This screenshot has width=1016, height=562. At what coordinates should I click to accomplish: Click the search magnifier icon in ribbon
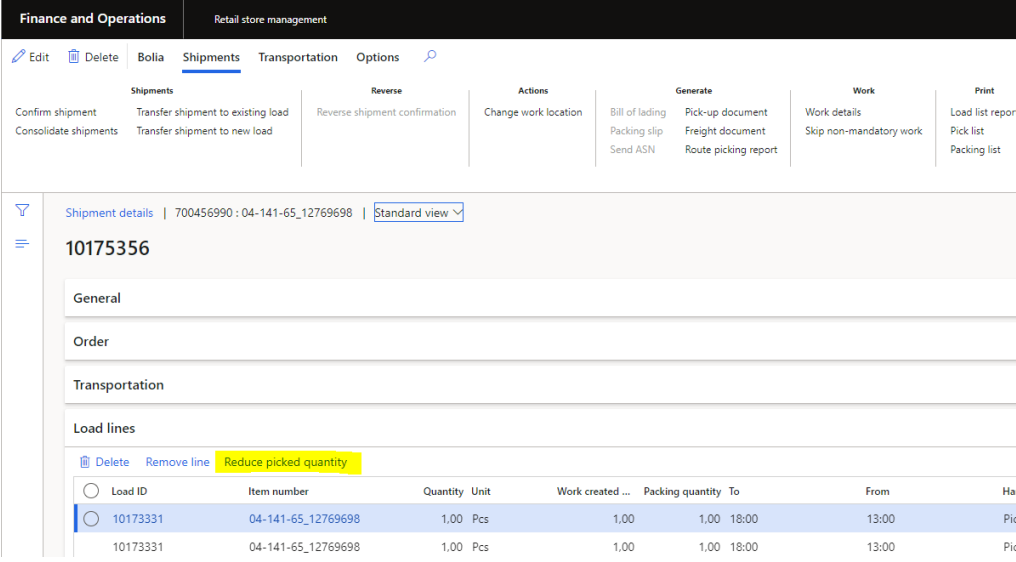(430, 57)
